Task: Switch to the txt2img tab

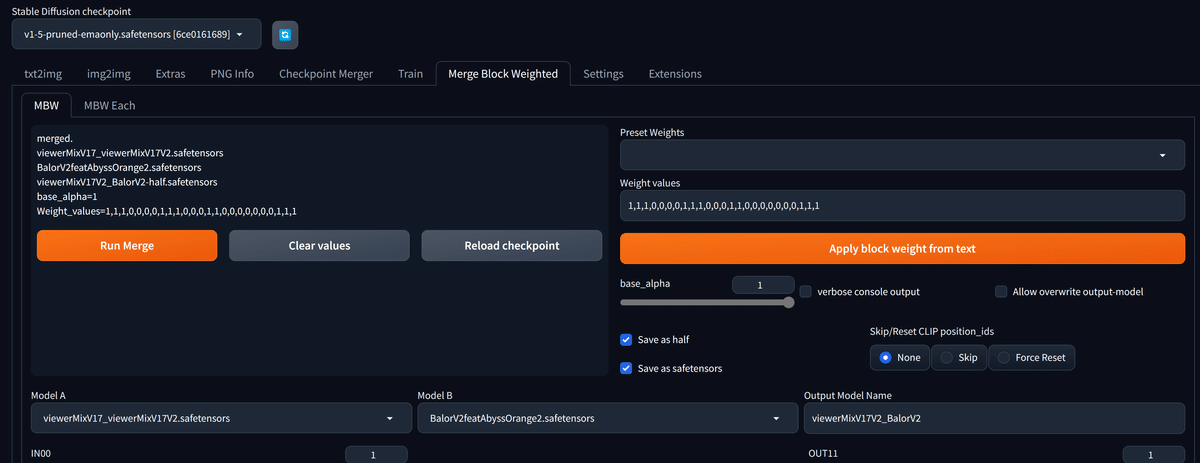Action: pos(43,74)
